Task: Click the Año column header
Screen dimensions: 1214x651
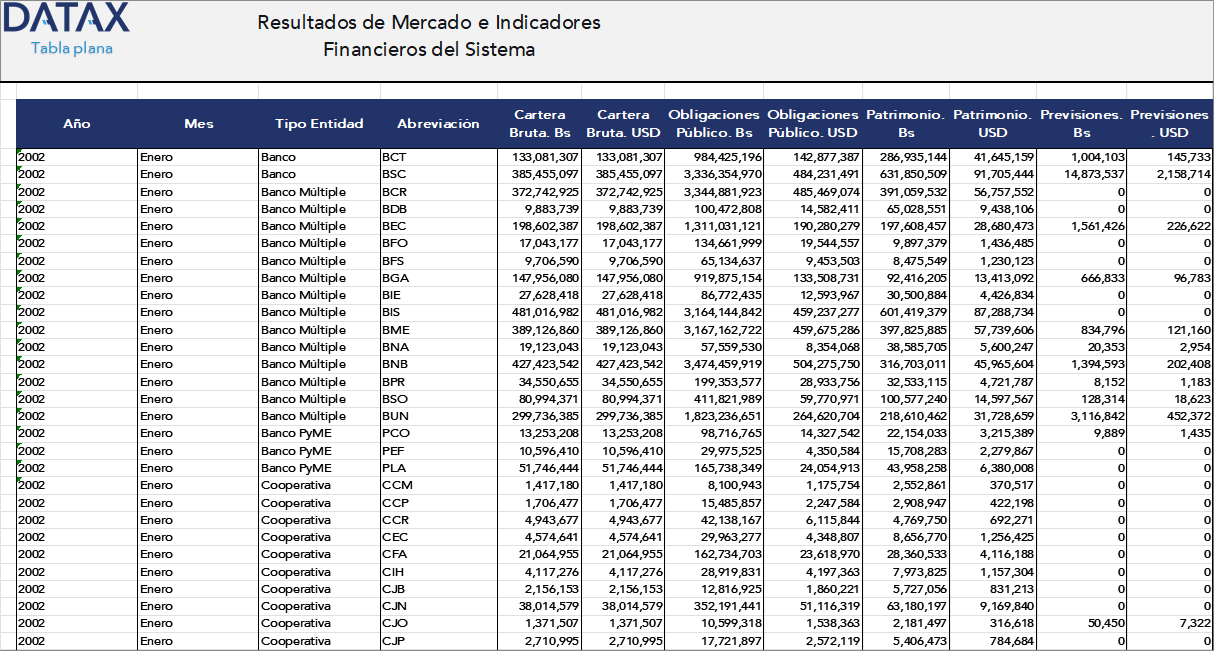Action: click(75, 123)
